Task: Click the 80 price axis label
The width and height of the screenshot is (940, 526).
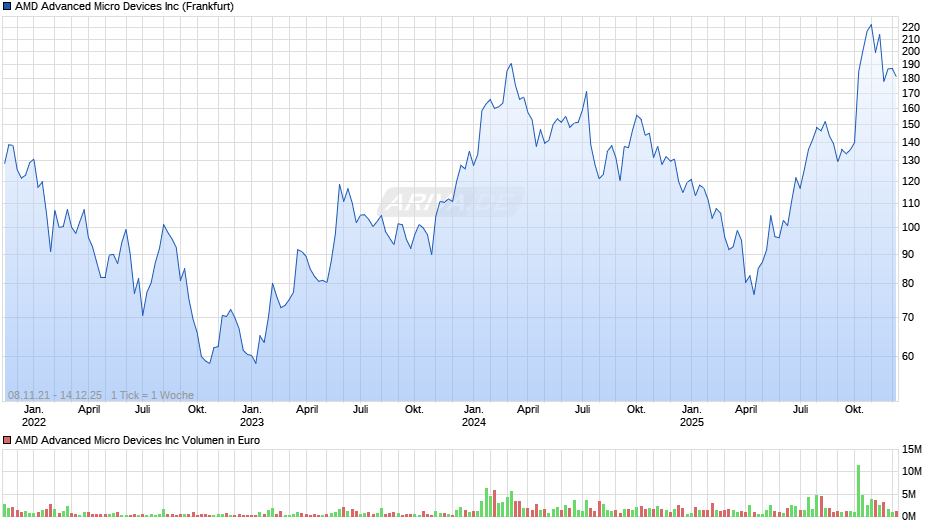Action: [x=908, y=283]
